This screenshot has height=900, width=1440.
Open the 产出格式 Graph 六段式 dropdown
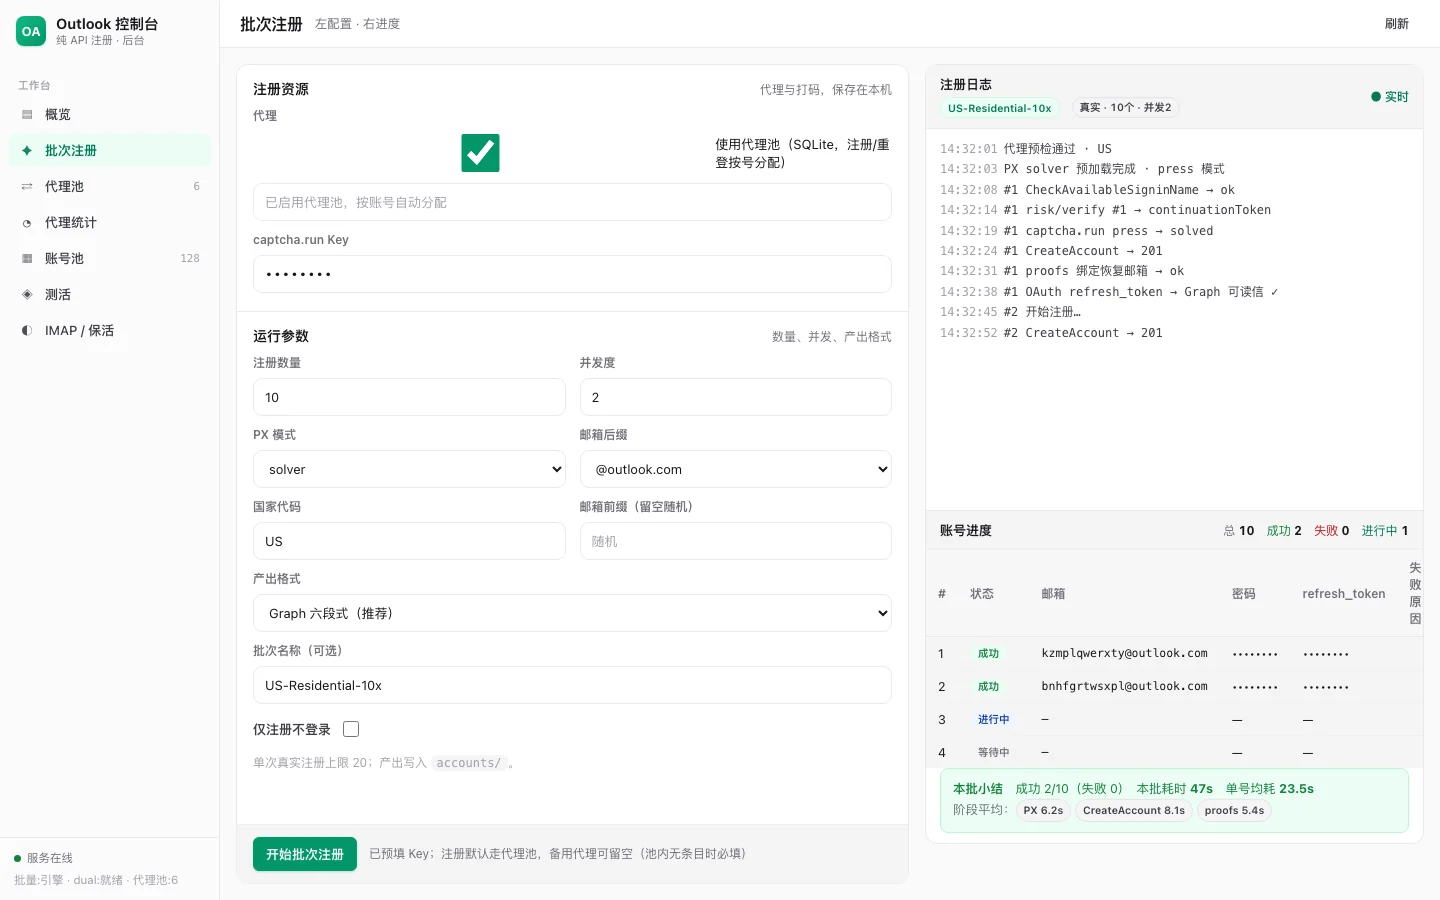(572, 613)
